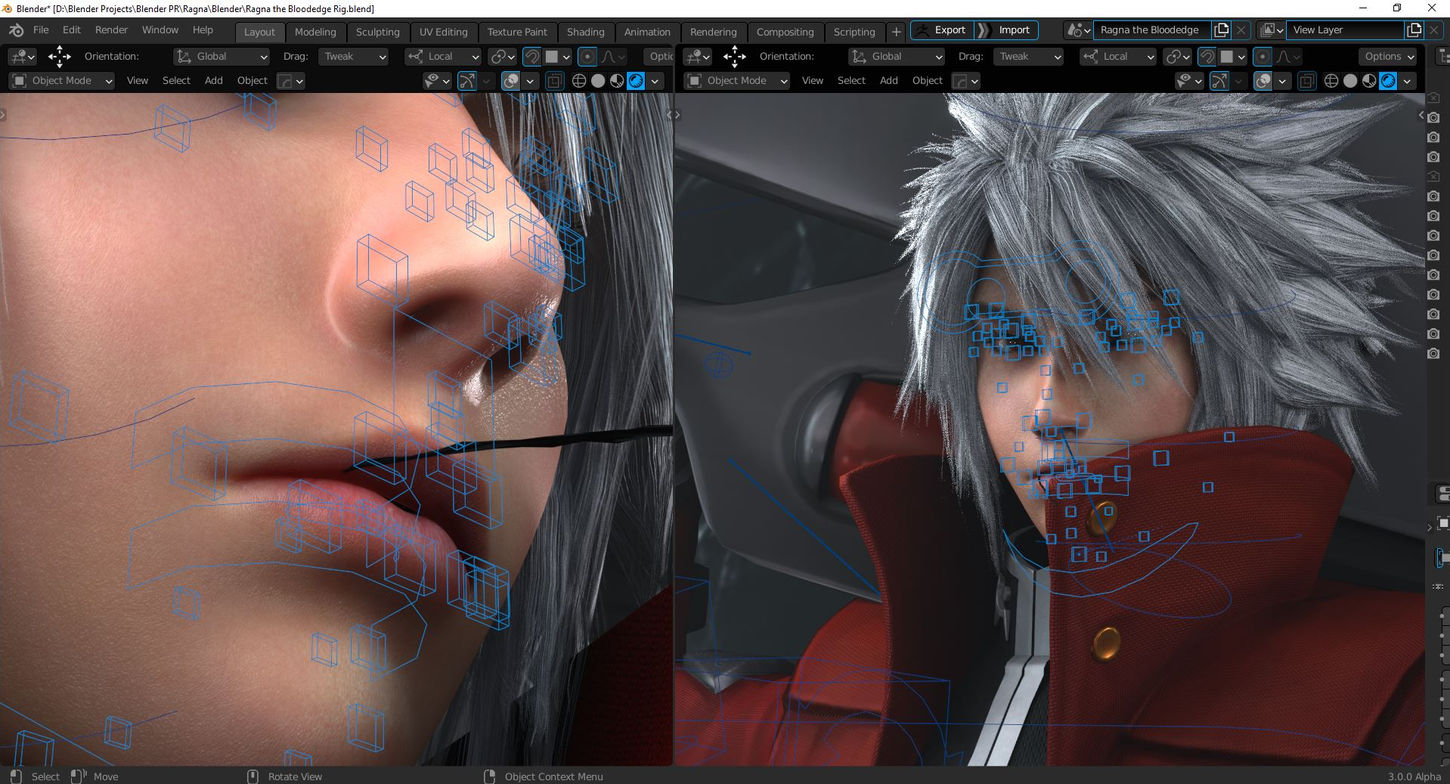Toggle X-ray in left viewport
Image resolution: width=1450 pixels, height=784 pixels.
coord(553,80)
